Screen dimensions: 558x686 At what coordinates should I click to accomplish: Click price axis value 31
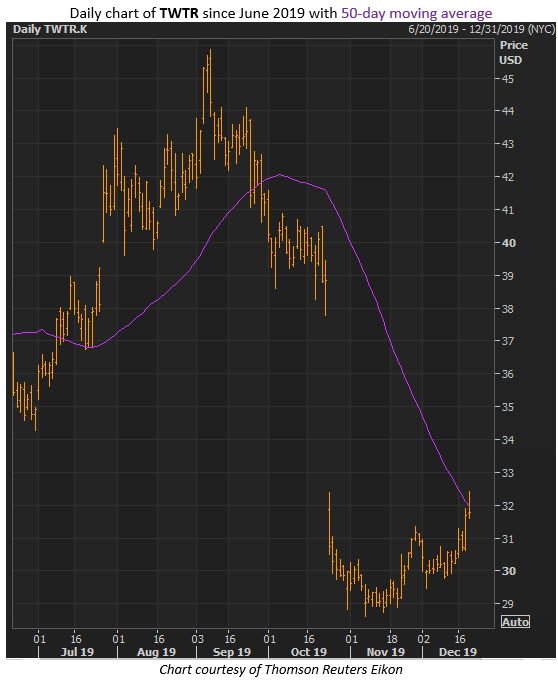[x=508, y=539]
